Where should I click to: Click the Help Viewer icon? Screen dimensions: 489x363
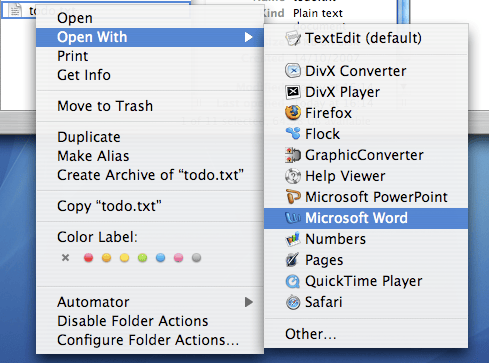293,176
